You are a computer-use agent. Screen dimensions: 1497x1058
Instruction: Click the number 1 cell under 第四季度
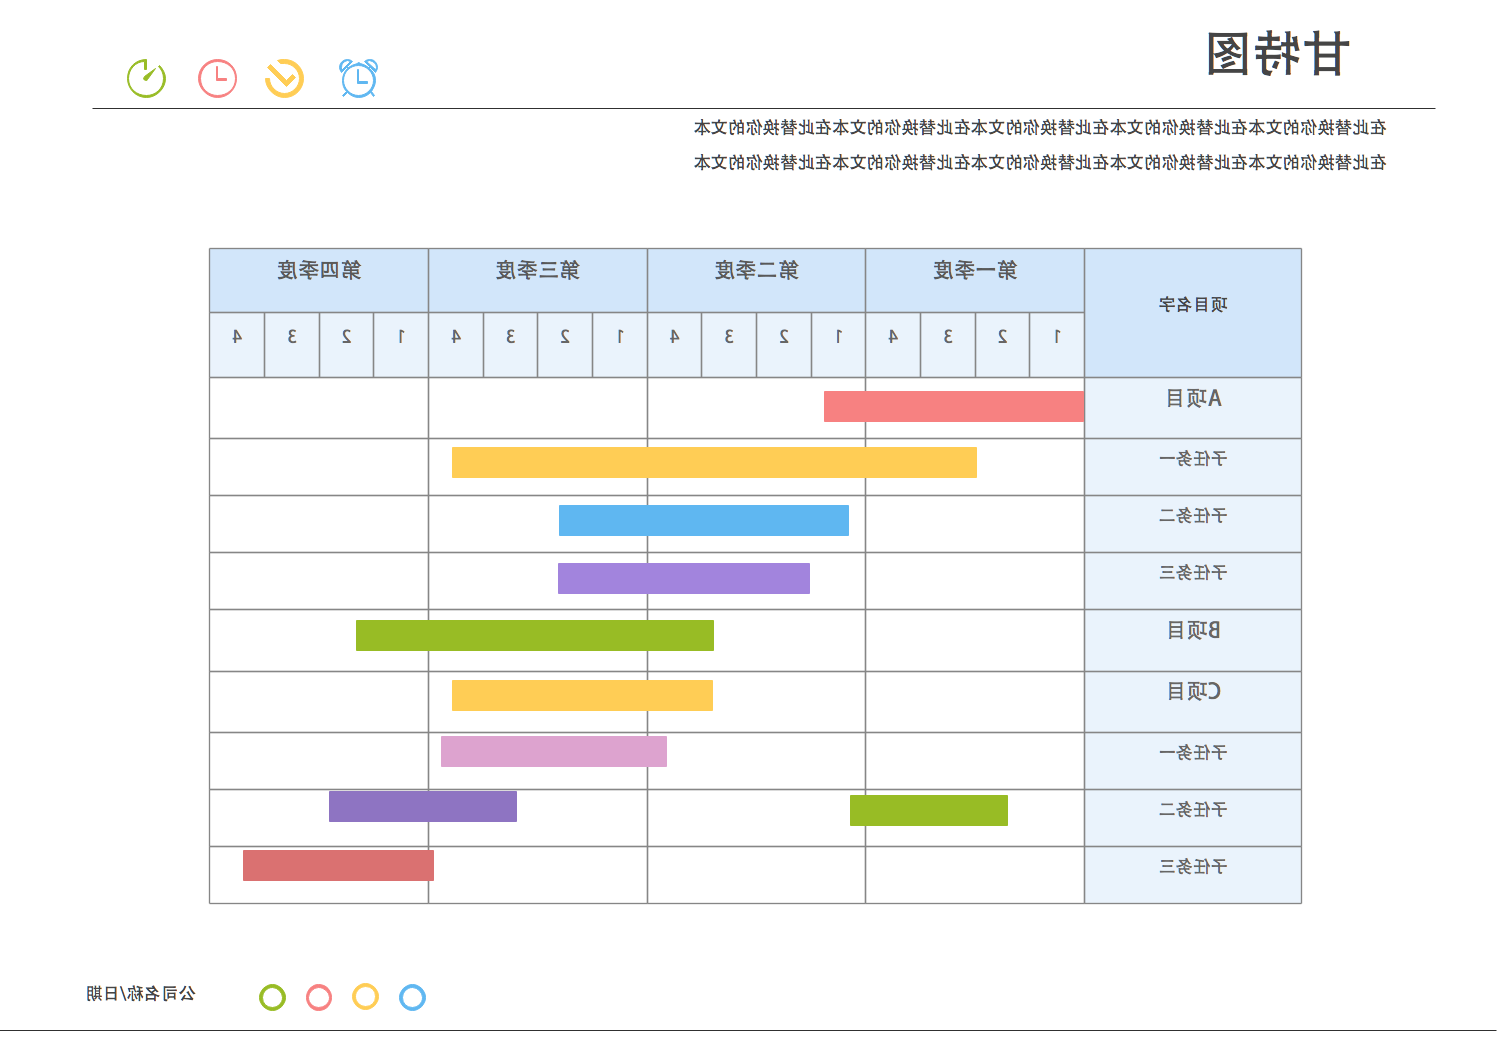coord(401,344)
